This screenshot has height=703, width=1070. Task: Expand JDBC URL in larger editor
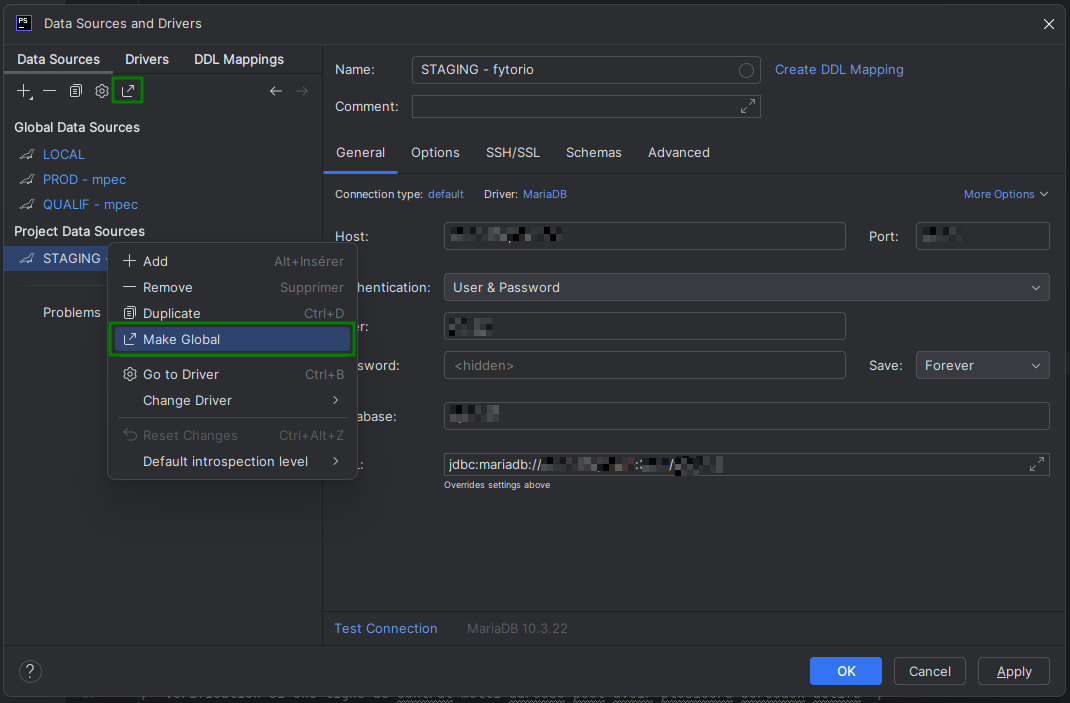tap(1037, 463)
